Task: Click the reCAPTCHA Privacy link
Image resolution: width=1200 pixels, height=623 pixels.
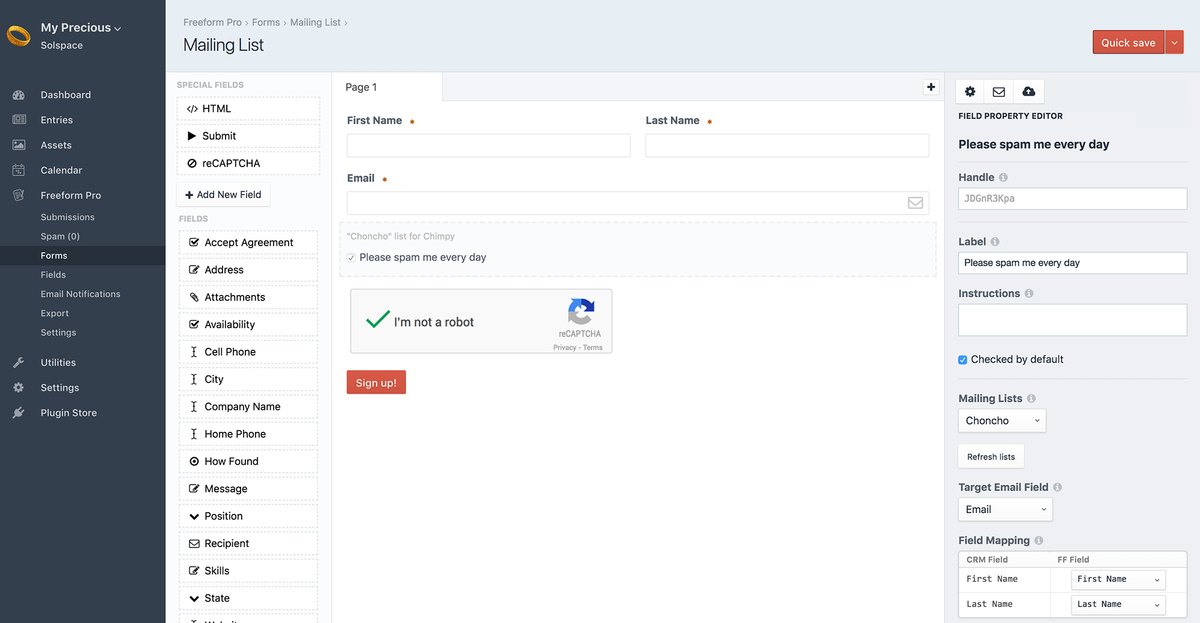Action: click(564, 347)
